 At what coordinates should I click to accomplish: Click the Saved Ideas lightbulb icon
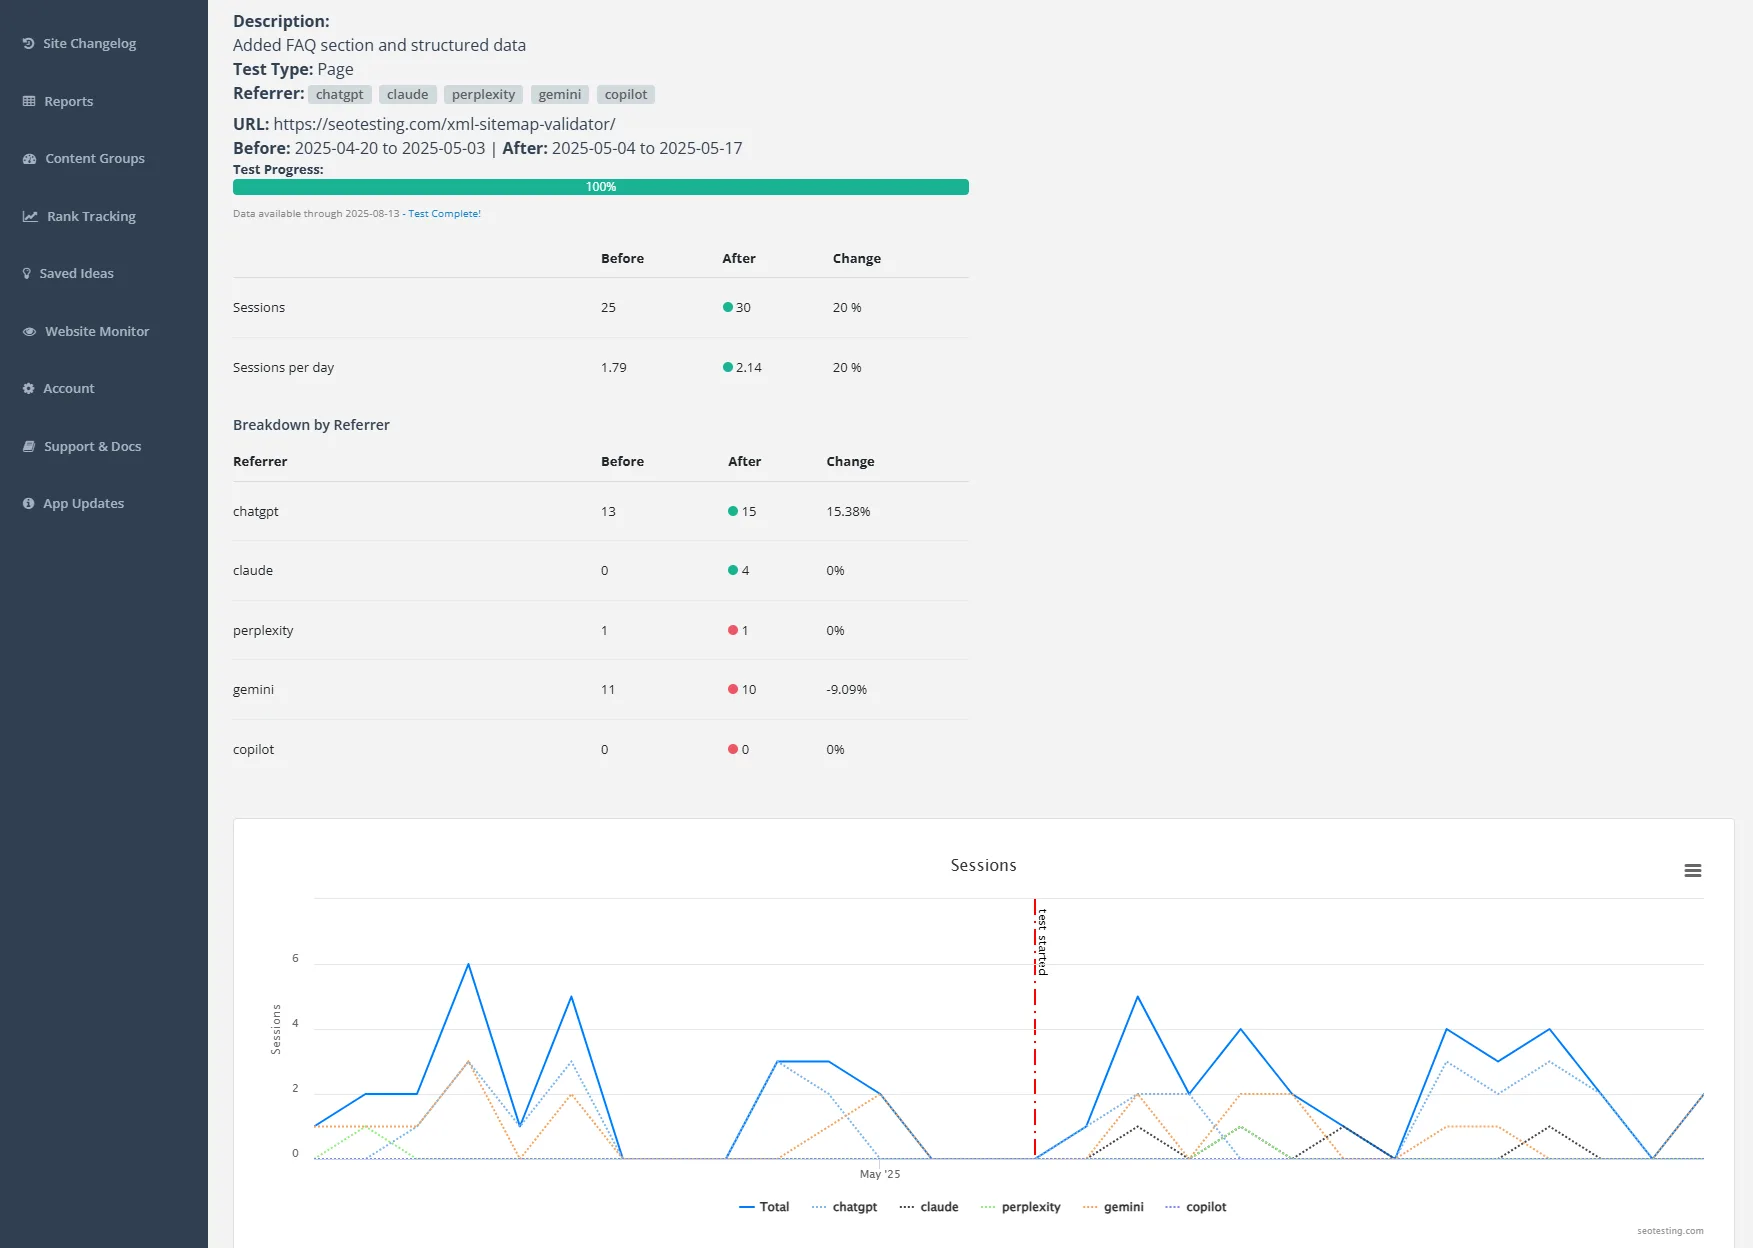pos(27,274)
